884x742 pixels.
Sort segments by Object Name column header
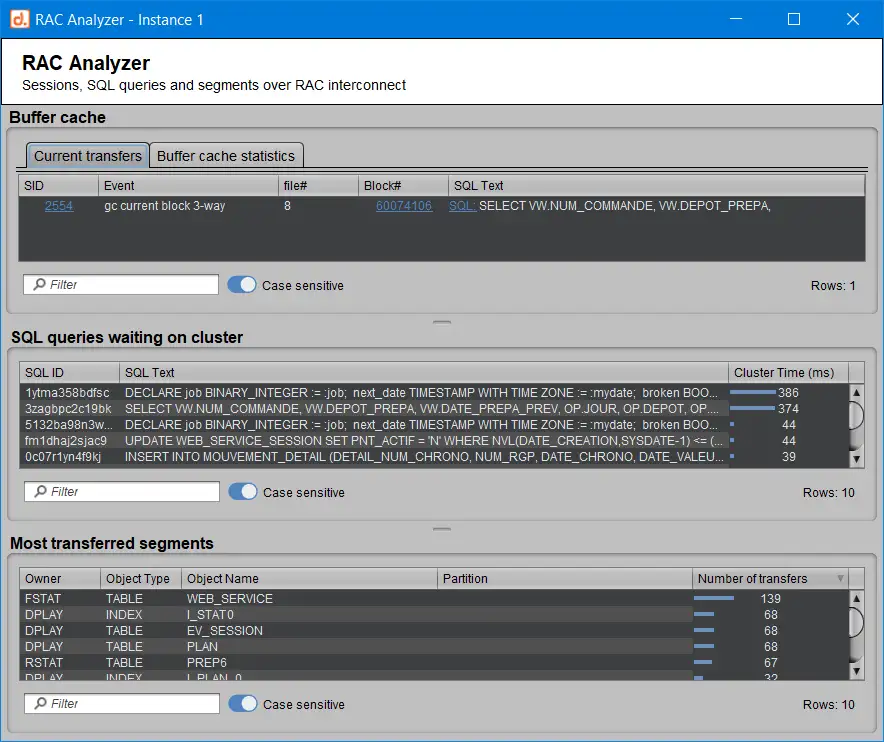[309, 578]
